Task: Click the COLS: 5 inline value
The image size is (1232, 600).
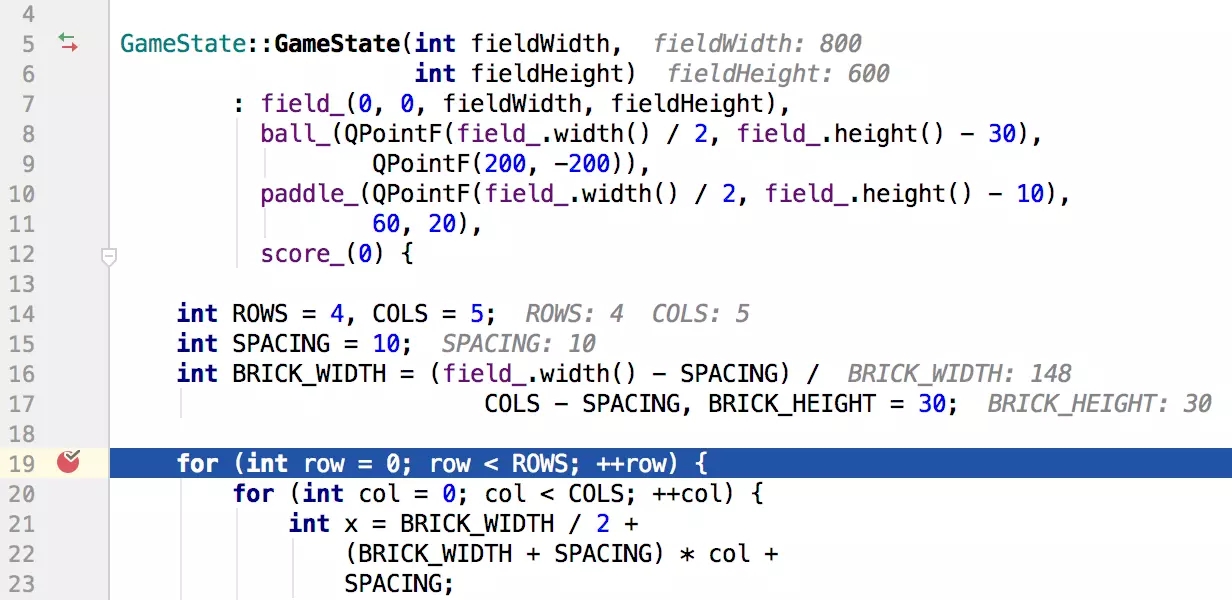Action: (x=700, y=314)
